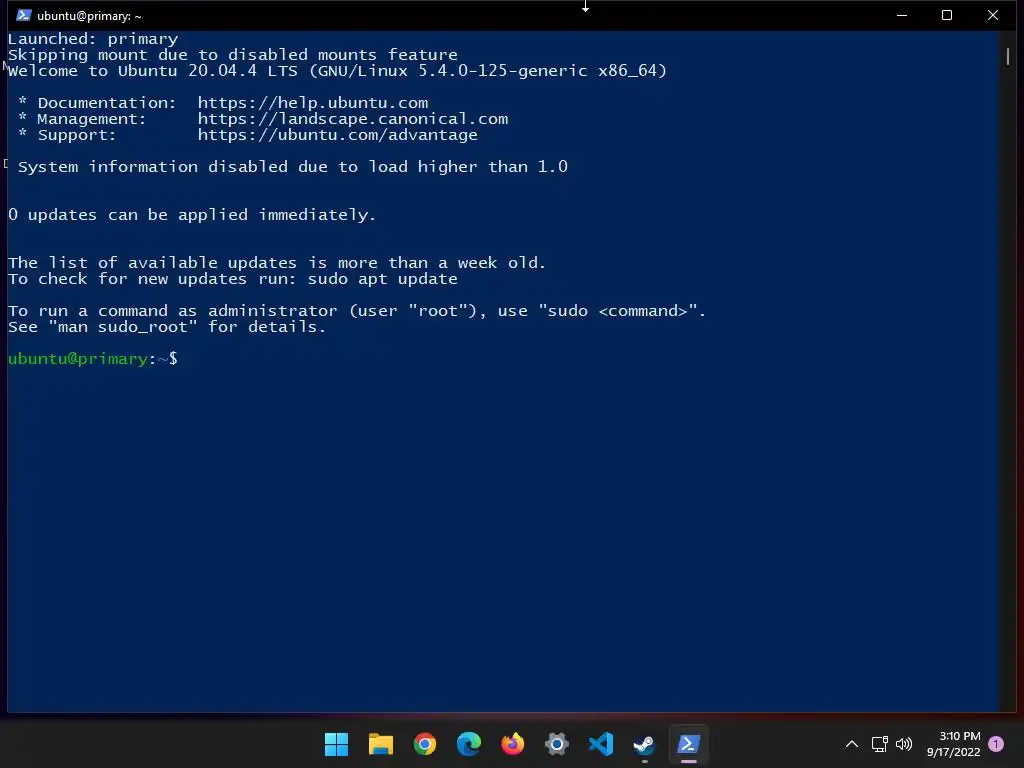Click the https://help.ubuntu.com URL text

[x=313, y=103]
